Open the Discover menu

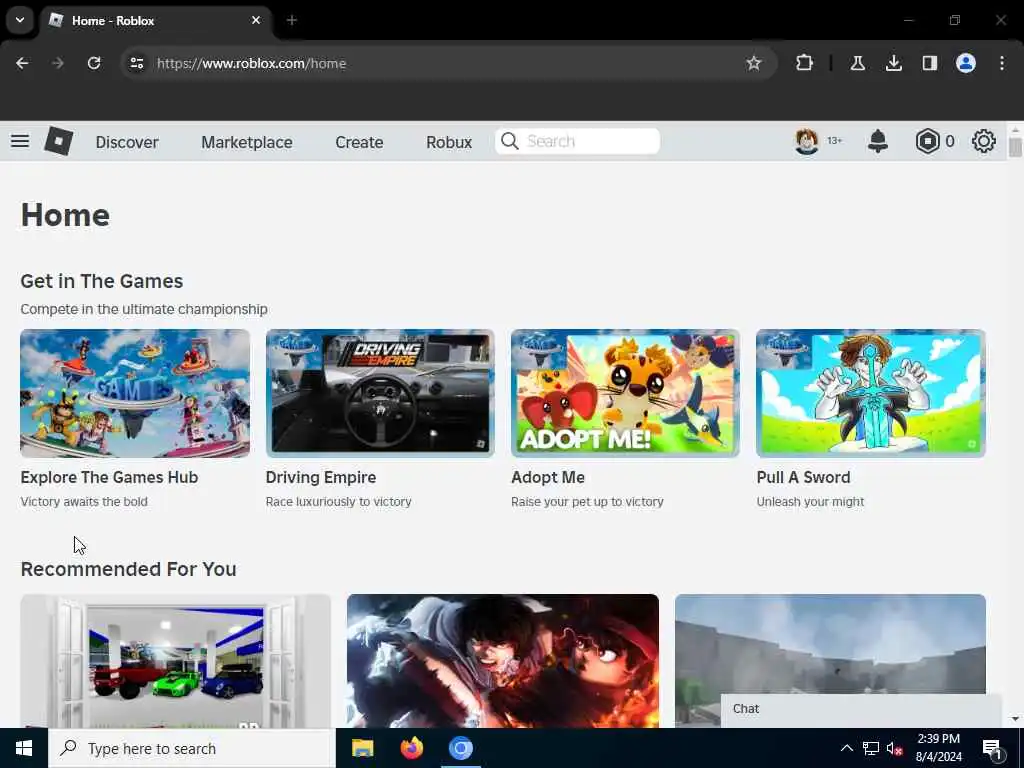click(x=127, y=142)
